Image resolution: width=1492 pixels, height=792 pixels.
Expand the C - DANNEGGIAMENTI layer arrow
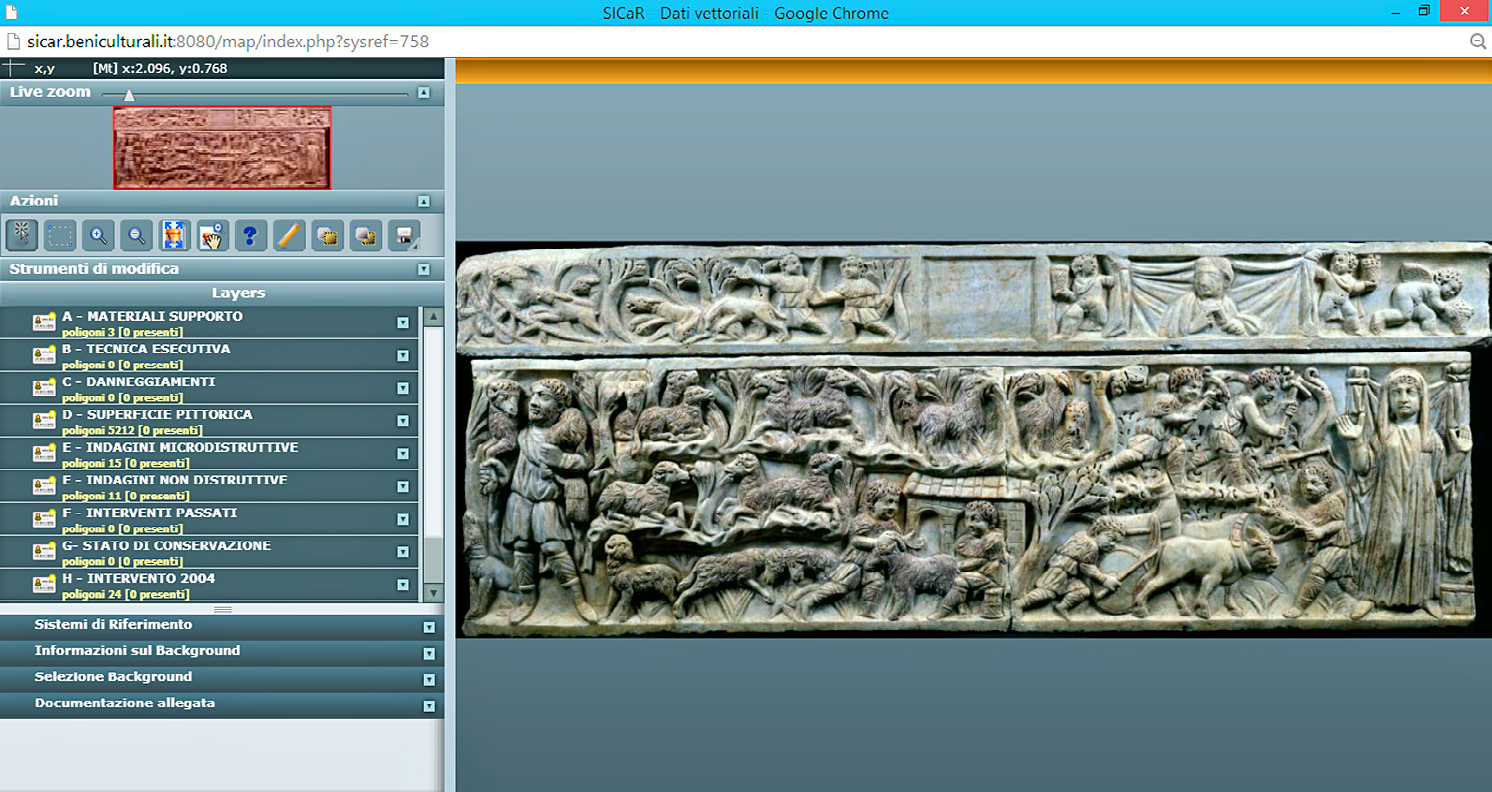pos(403,388)
